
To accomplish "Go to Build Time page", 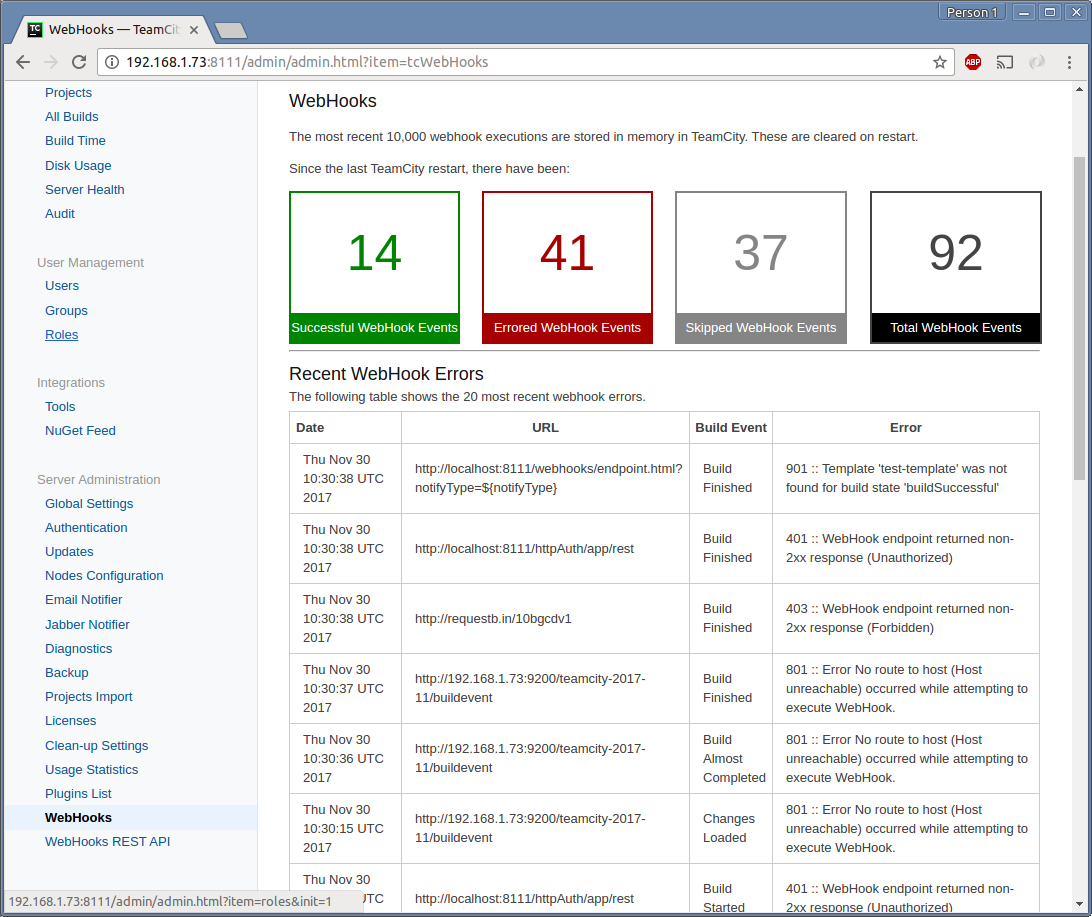I will point(75,141).
